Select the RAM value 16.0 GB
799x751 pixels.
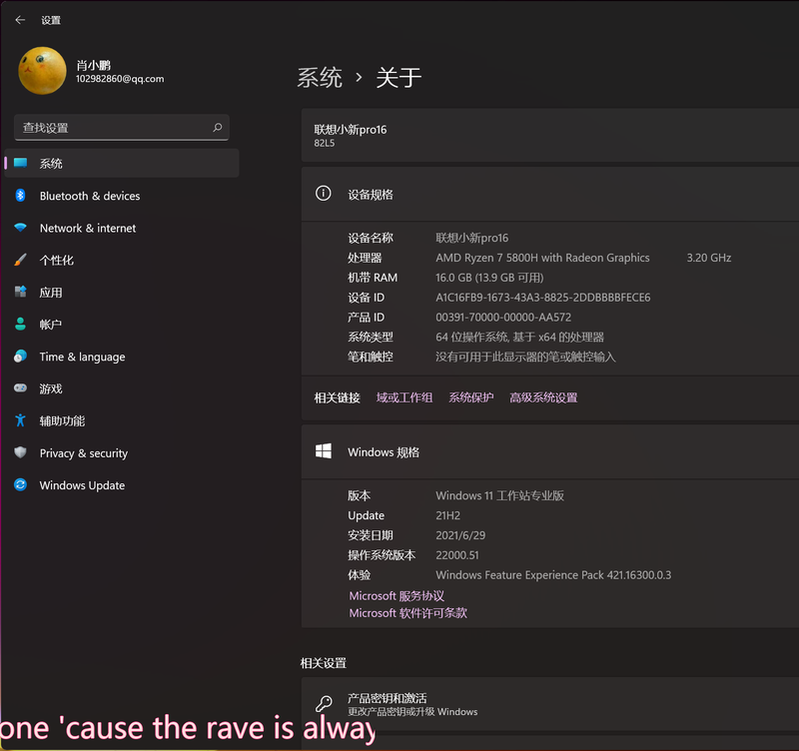point(489,278)
